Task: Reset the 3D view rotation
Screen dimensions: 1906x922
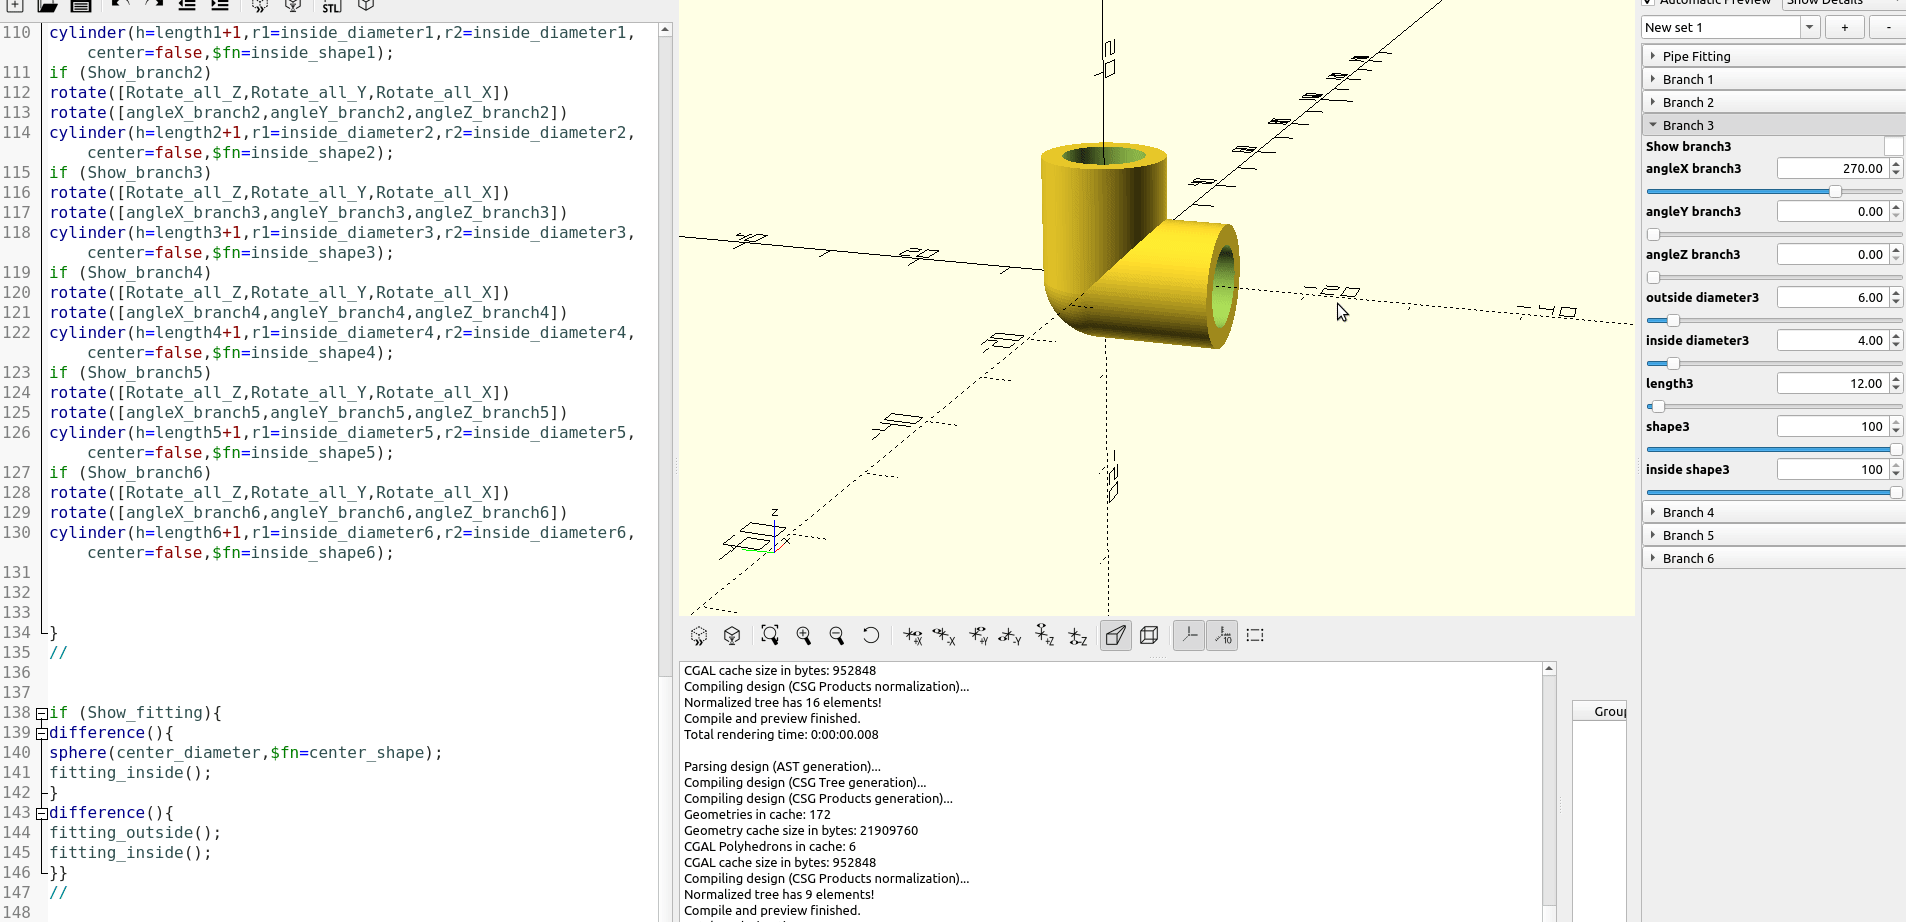Action: pyautogui.click(x=870, y=635)
